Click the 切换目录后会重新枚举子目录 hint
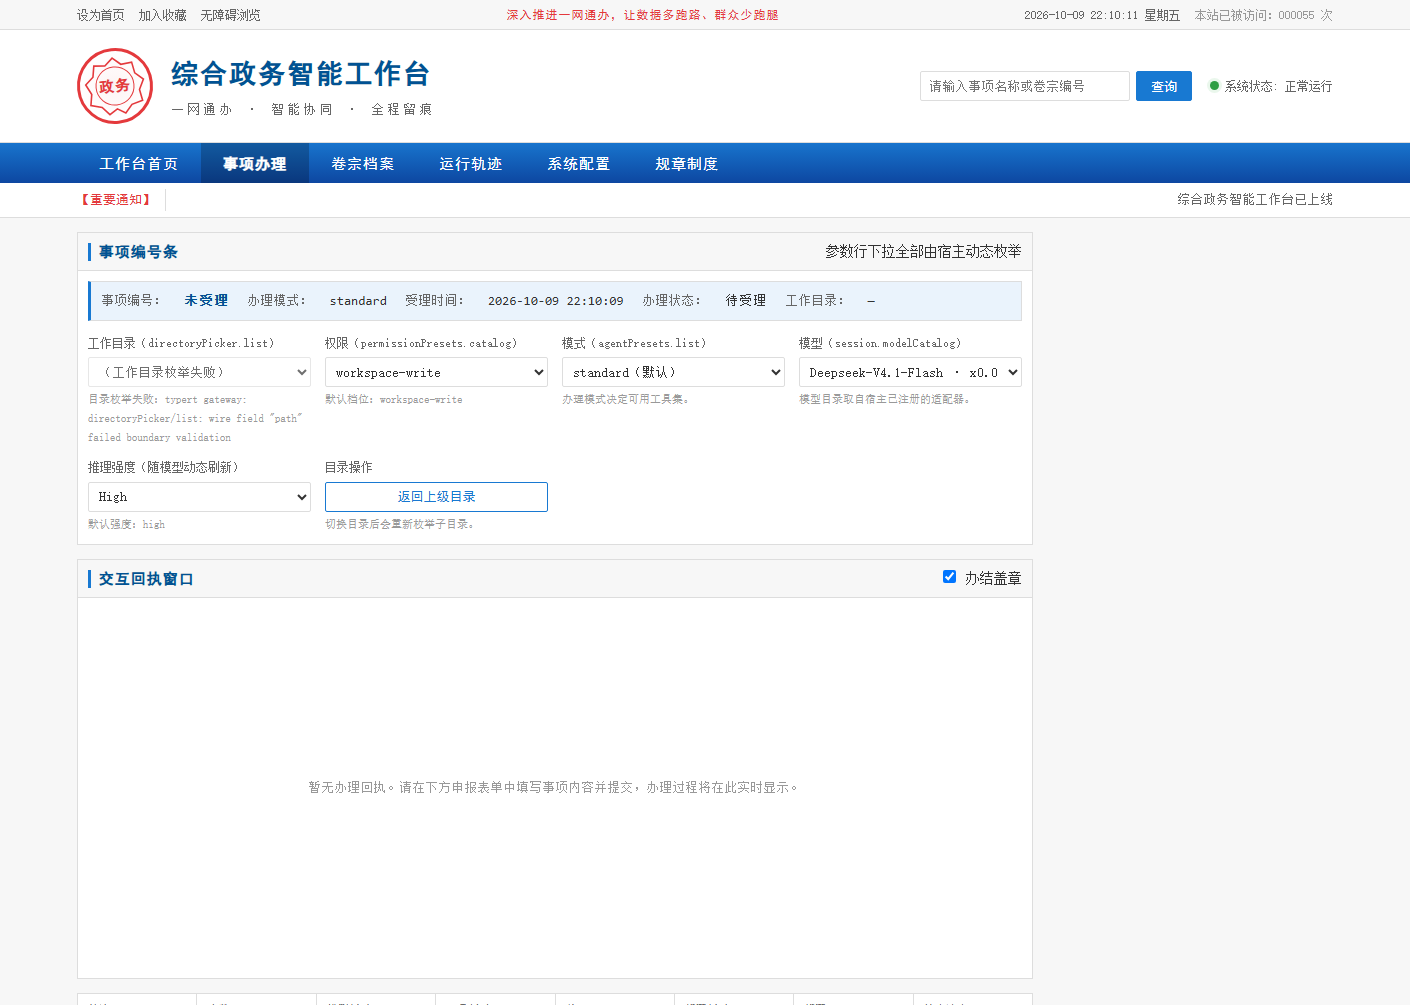The image size is (1410, 1005). (402, 524)
